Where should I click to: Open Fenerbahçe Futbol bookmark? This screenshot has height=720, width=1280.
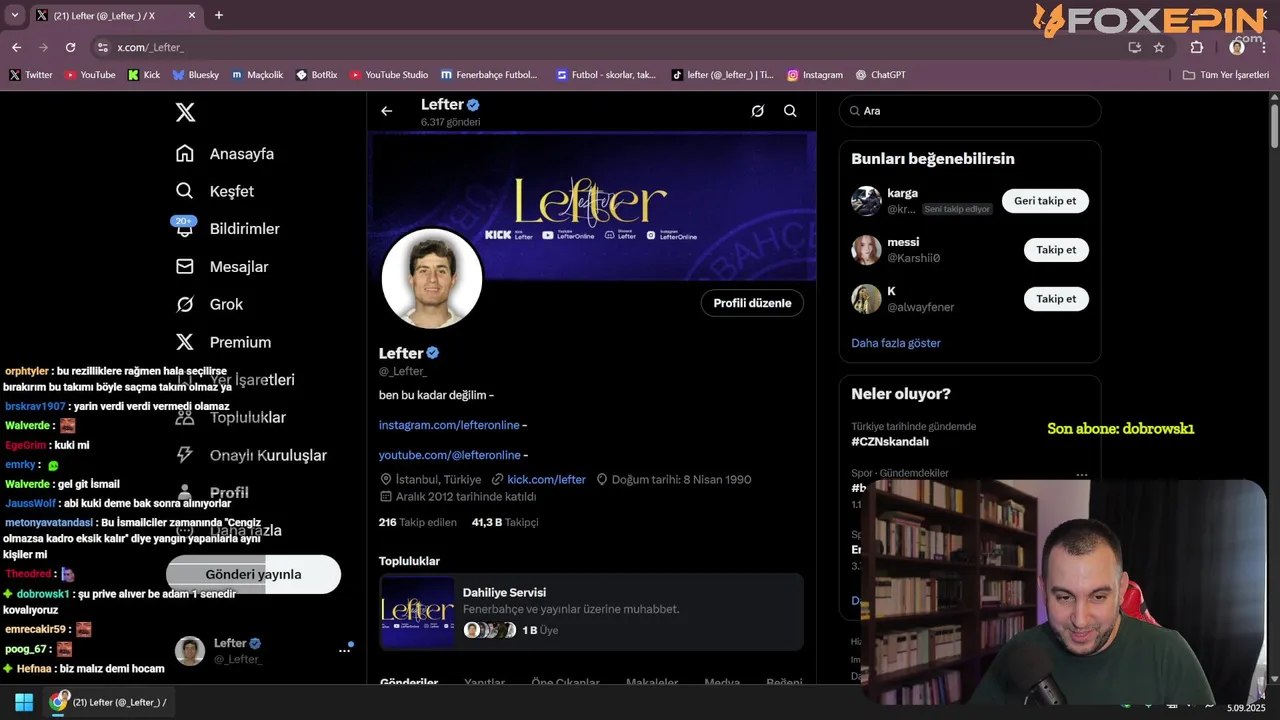point(489,75)
